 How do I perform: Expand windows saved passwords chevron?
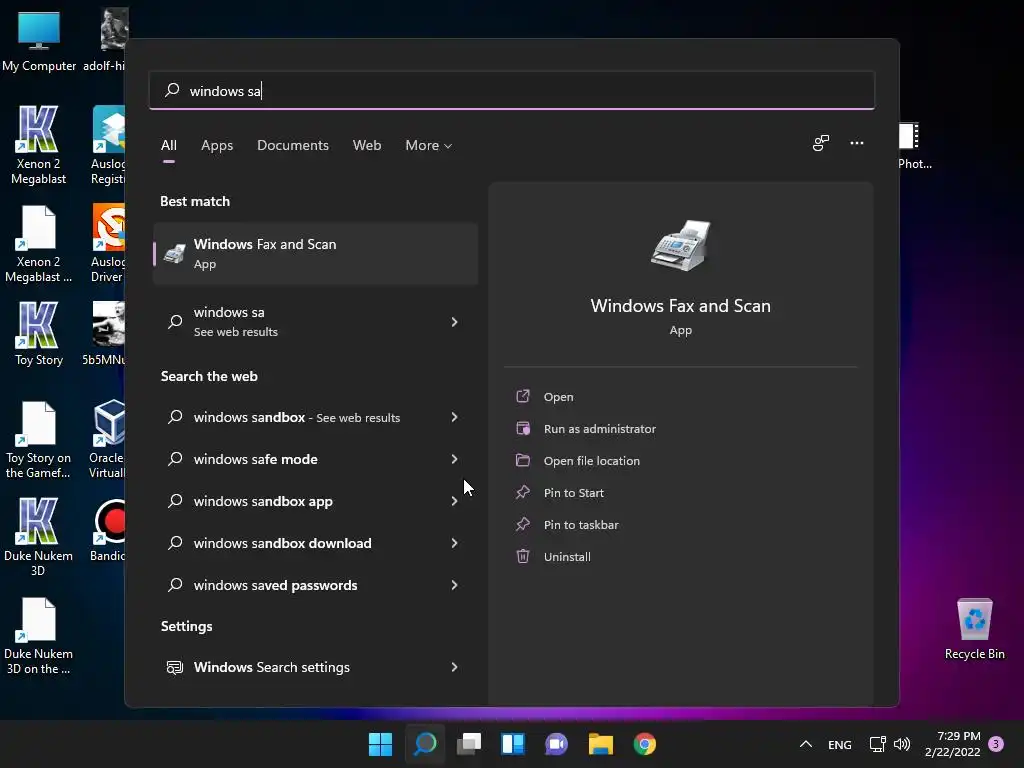454,585
